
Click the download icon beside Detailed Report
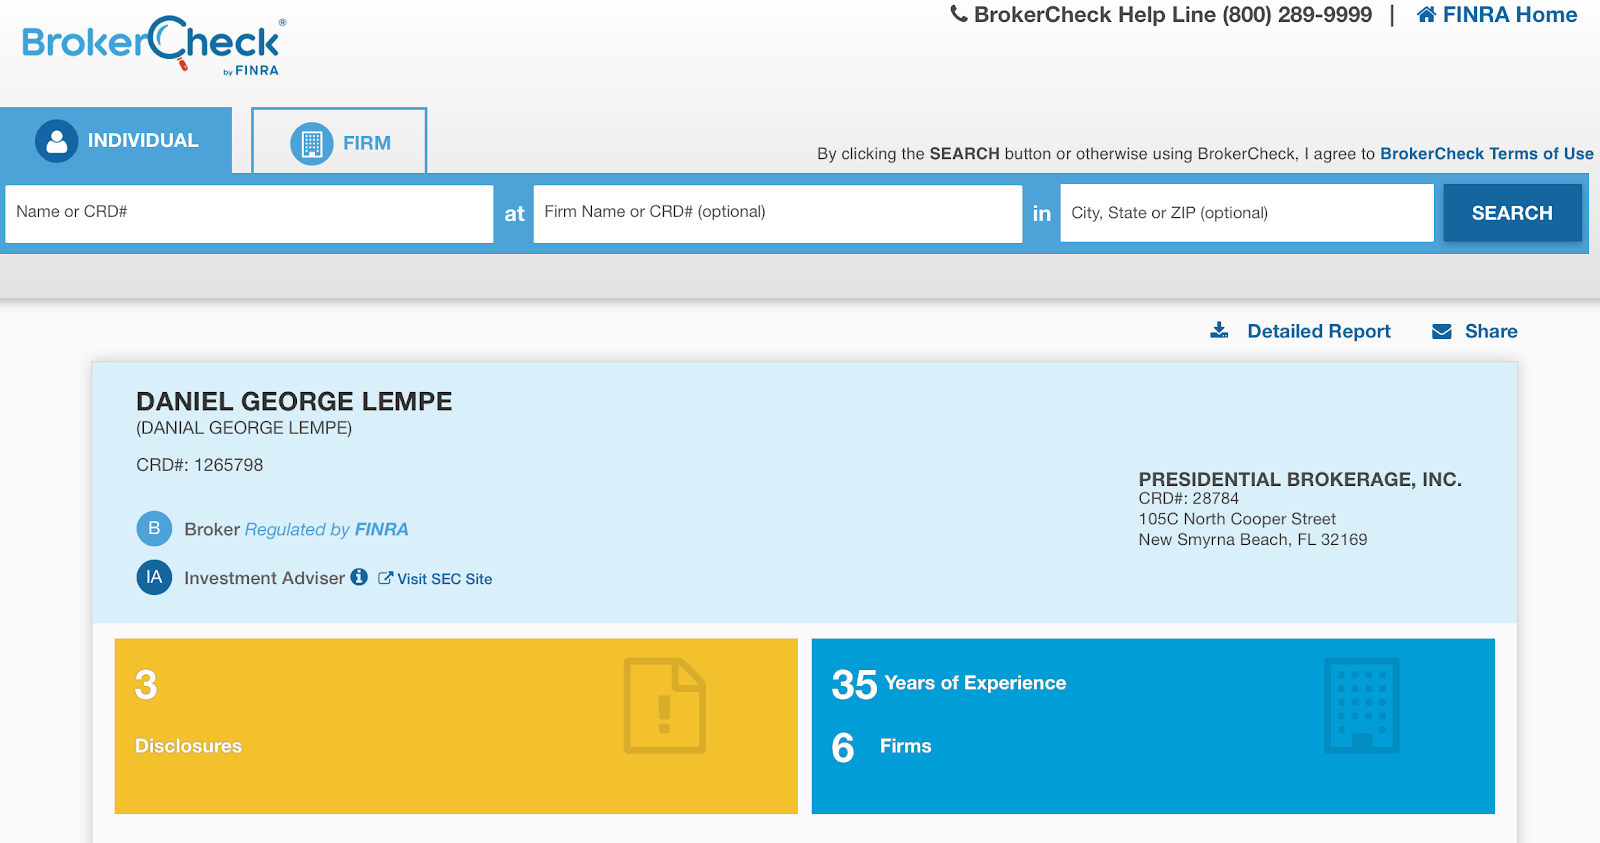[x=1219, y=331]
